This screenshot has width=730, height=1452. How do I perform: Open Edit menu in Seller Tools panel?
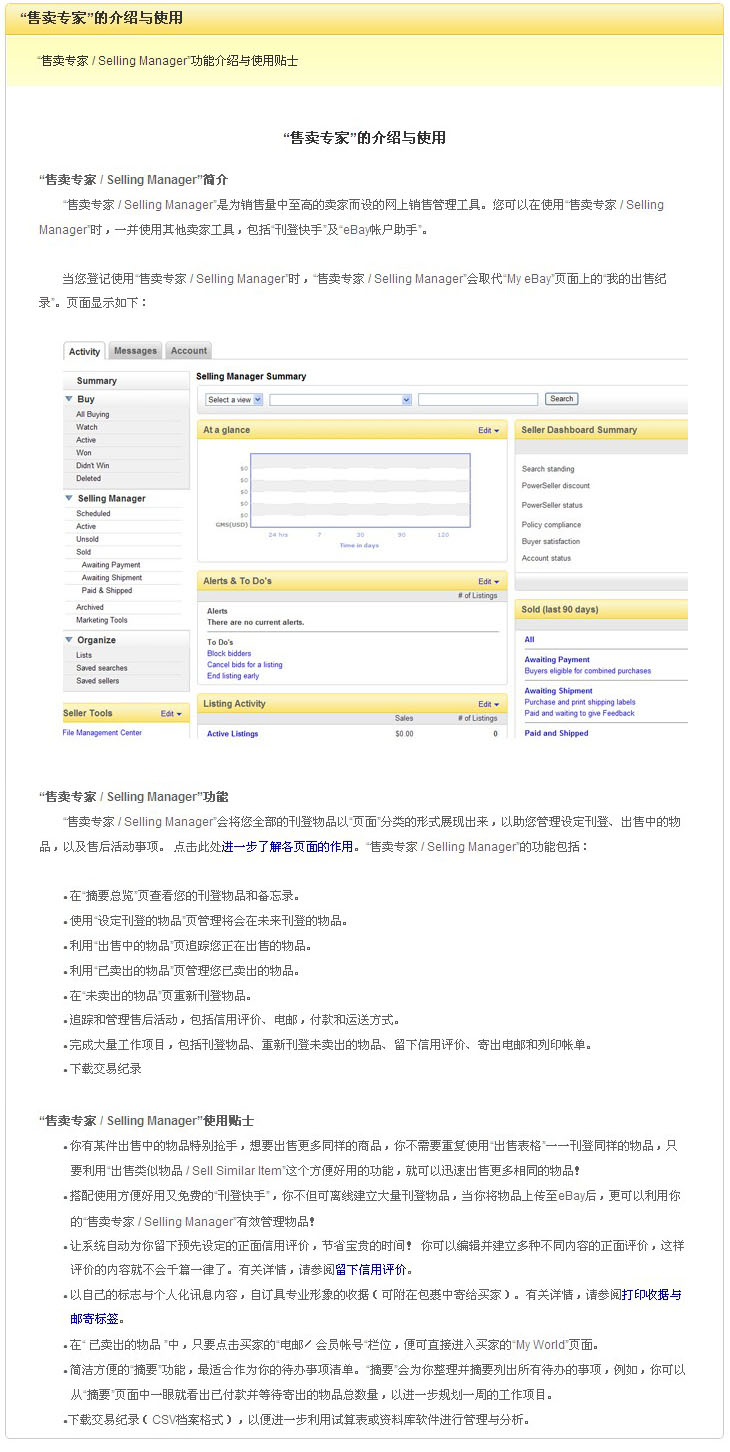tap(171, 714)
